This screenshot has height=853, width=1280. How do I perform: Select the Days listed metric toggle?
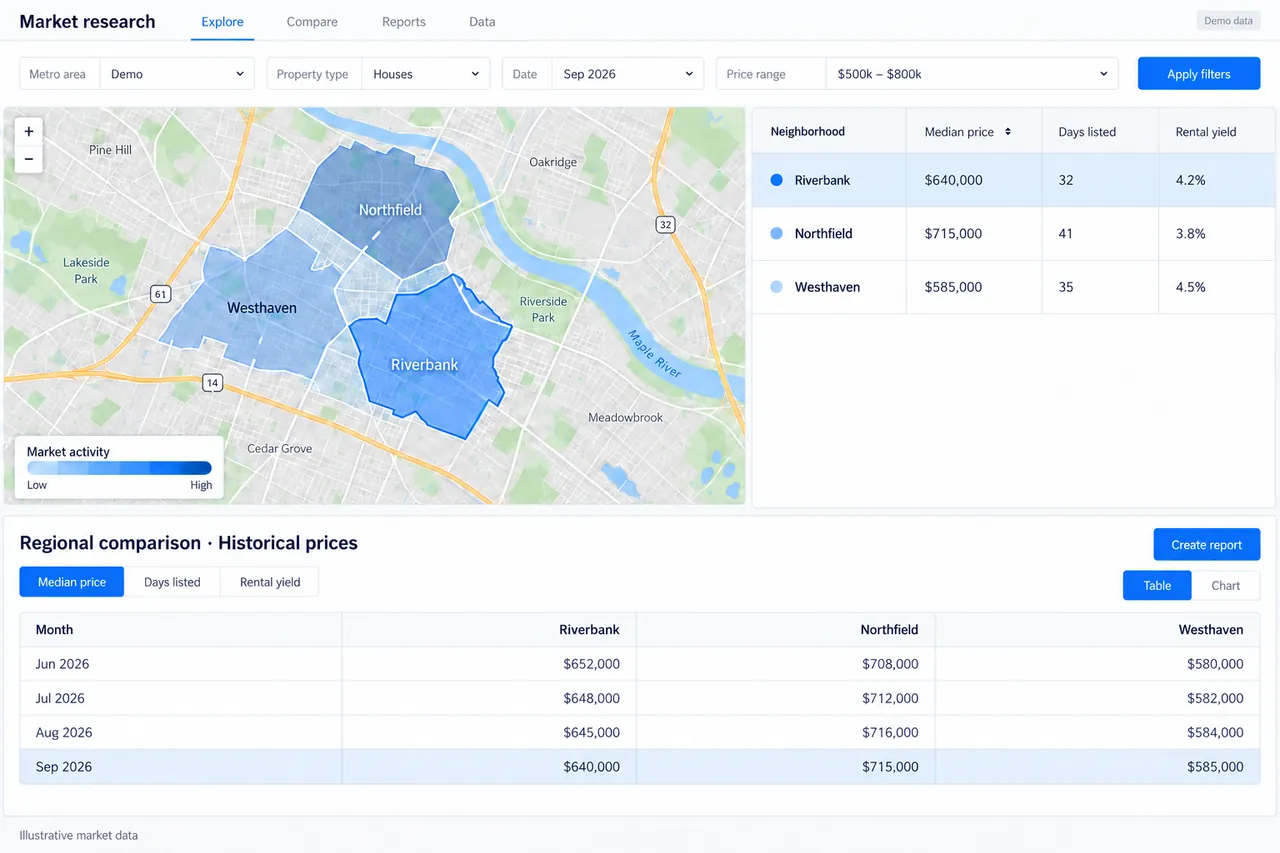tap(172, 582)
